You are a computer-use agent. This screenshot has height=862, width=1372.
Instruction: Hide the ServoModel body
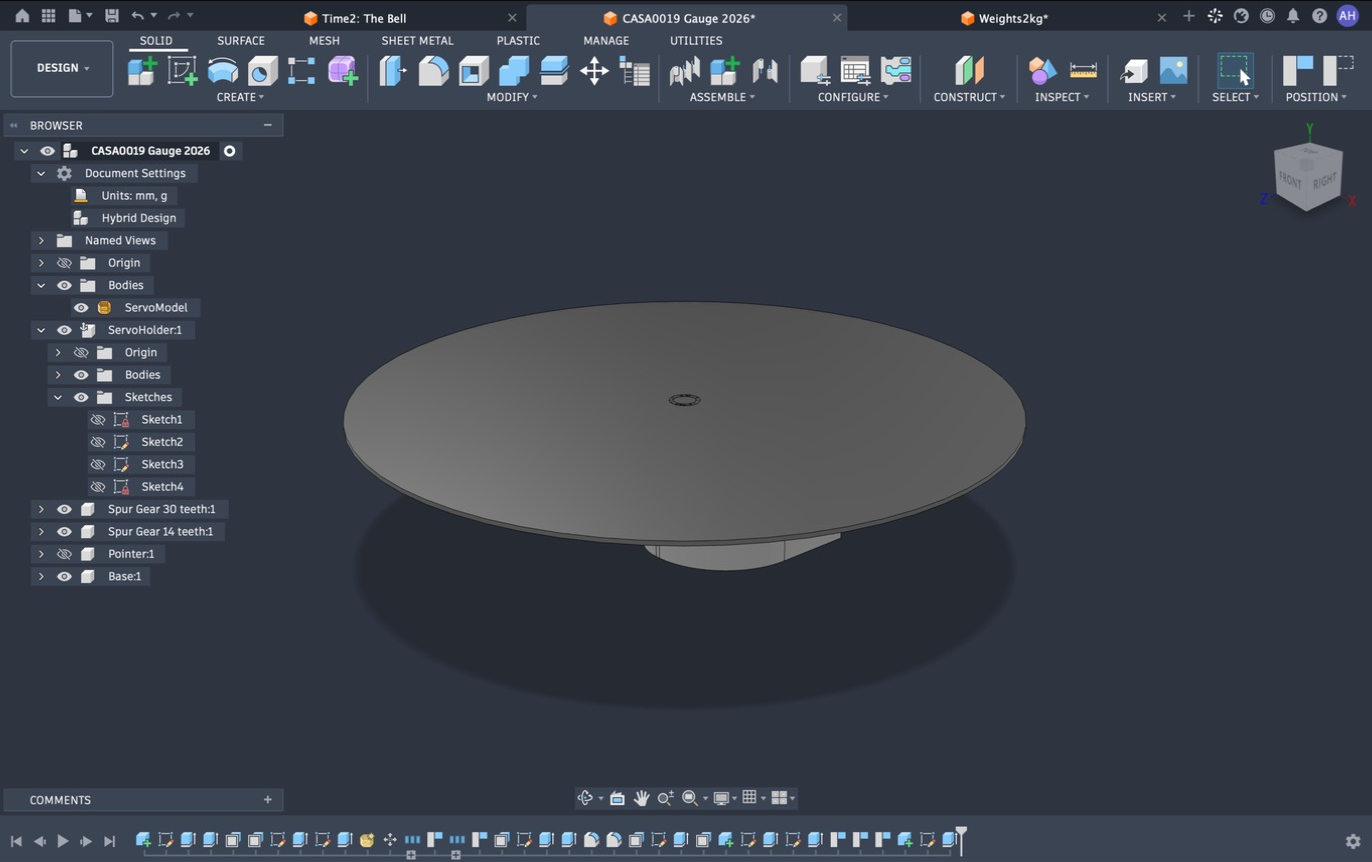[x=81, y=307]
